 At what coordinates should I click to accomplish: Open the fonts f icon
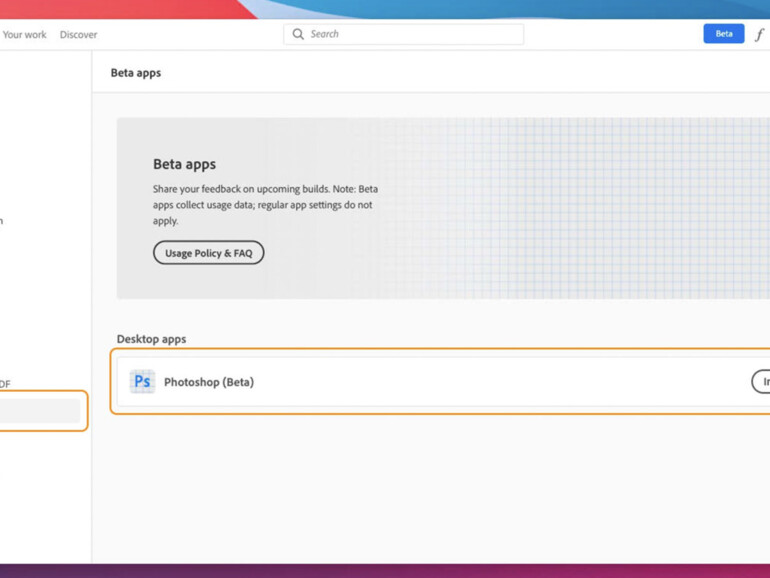click(x=759, y=34)
